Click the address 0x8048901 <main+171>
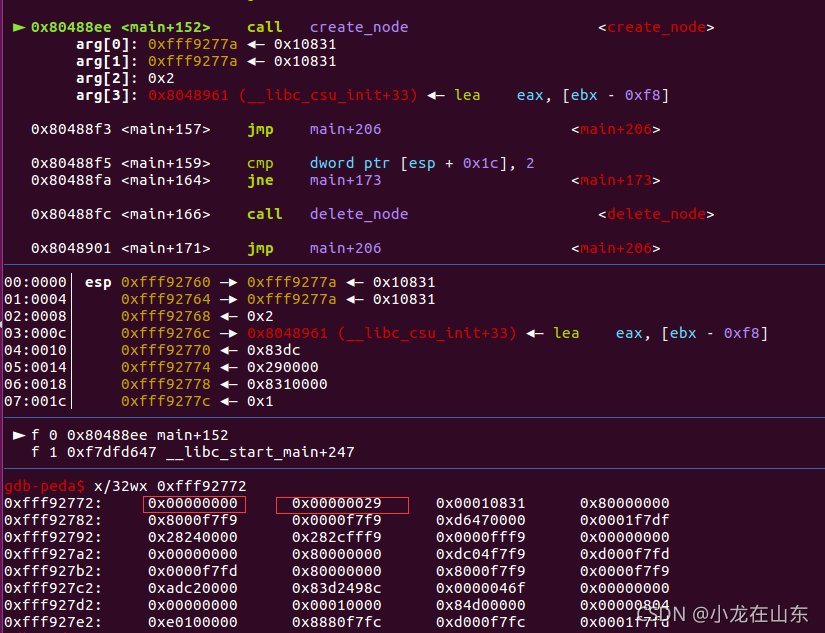Image resolution: width=825 pixels, height=633 pixels. click(120, 248)
